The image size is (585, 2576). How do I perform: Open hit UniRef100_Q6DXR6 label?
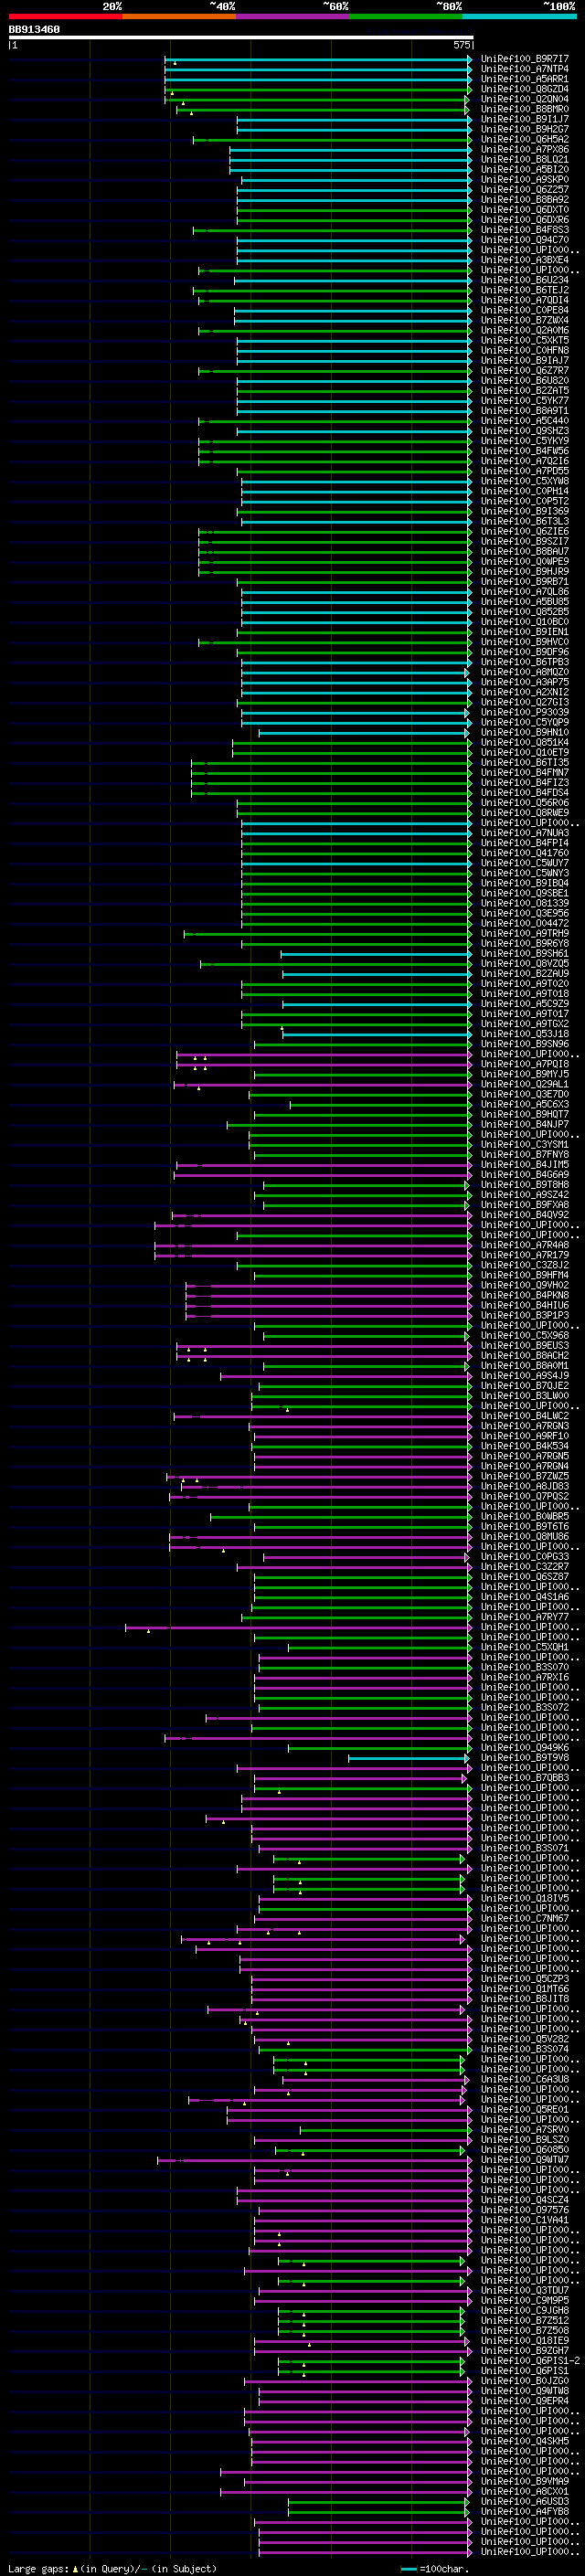click(525, 219)
